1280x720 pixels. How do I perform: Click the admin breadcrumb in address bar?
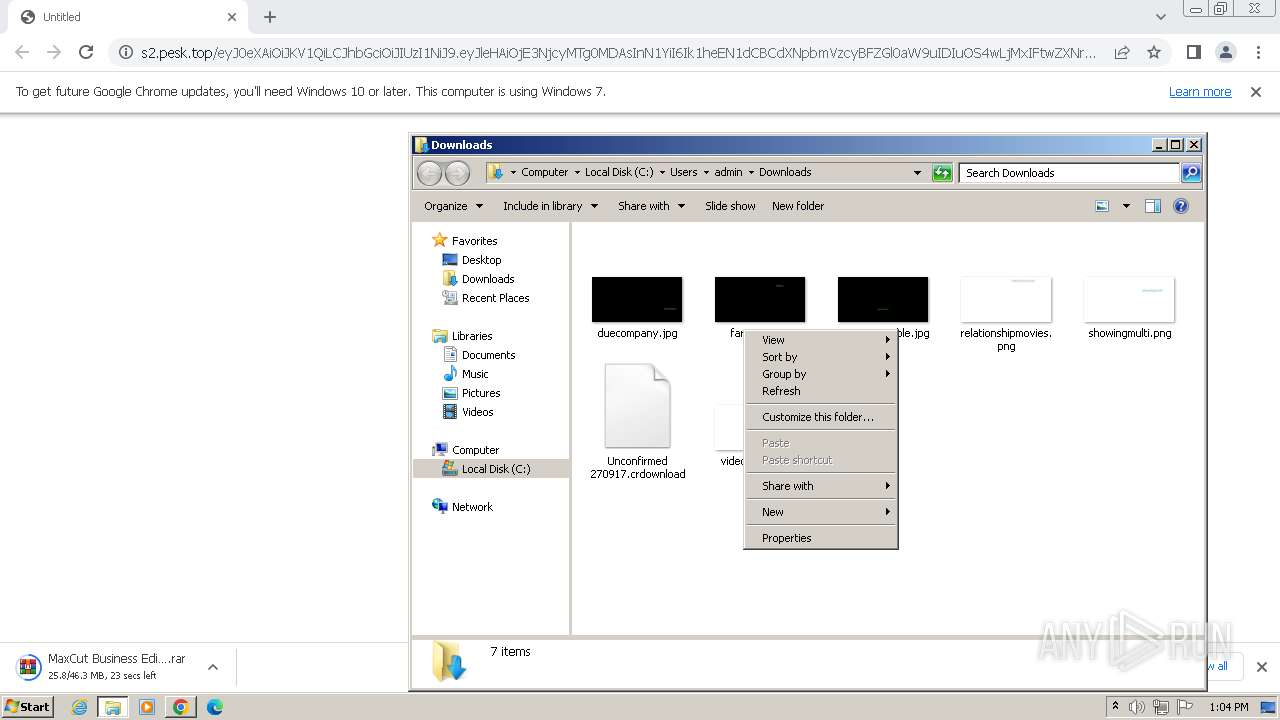pyautogui.click(x=728, y=172)
